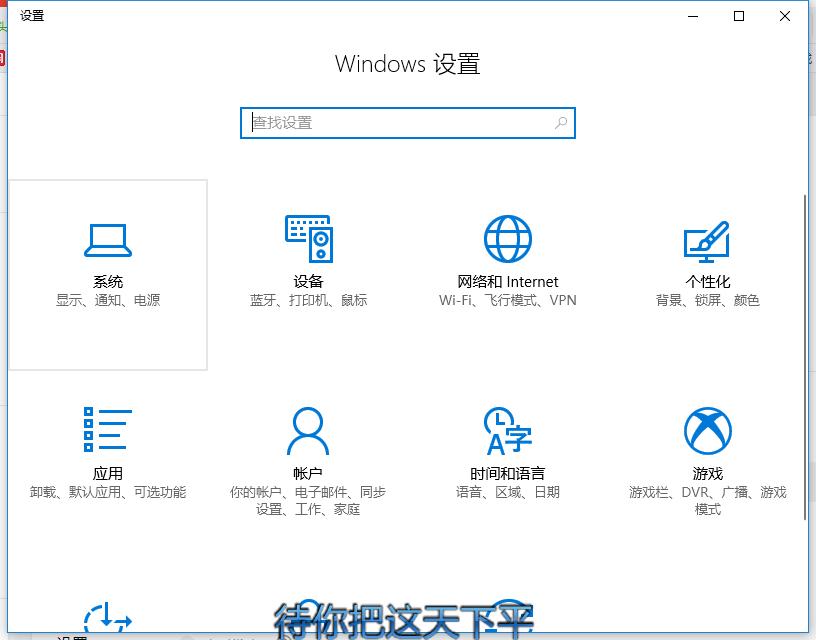The height and width of the screenshot is (640, 816).
Task: Select the highlighted 系统 tile
Action: pyautogui.click(x=107, y=274)
